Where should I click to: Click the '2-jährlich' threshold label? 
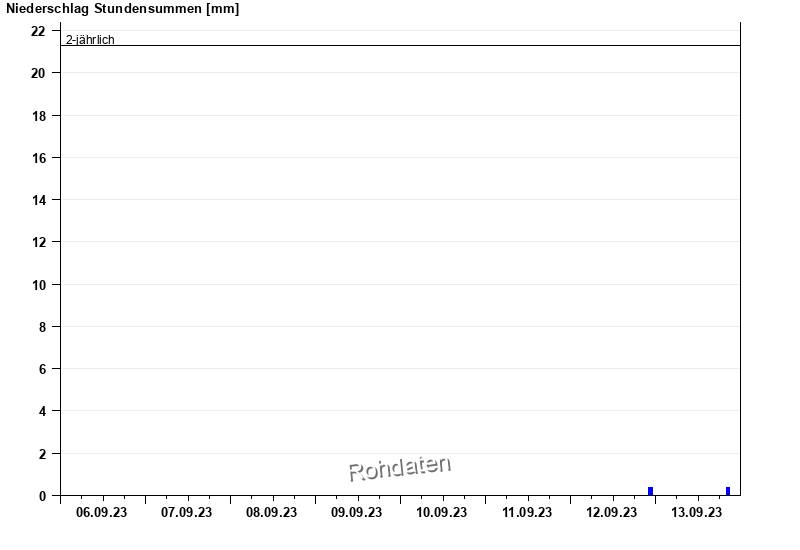click(90, 40)
